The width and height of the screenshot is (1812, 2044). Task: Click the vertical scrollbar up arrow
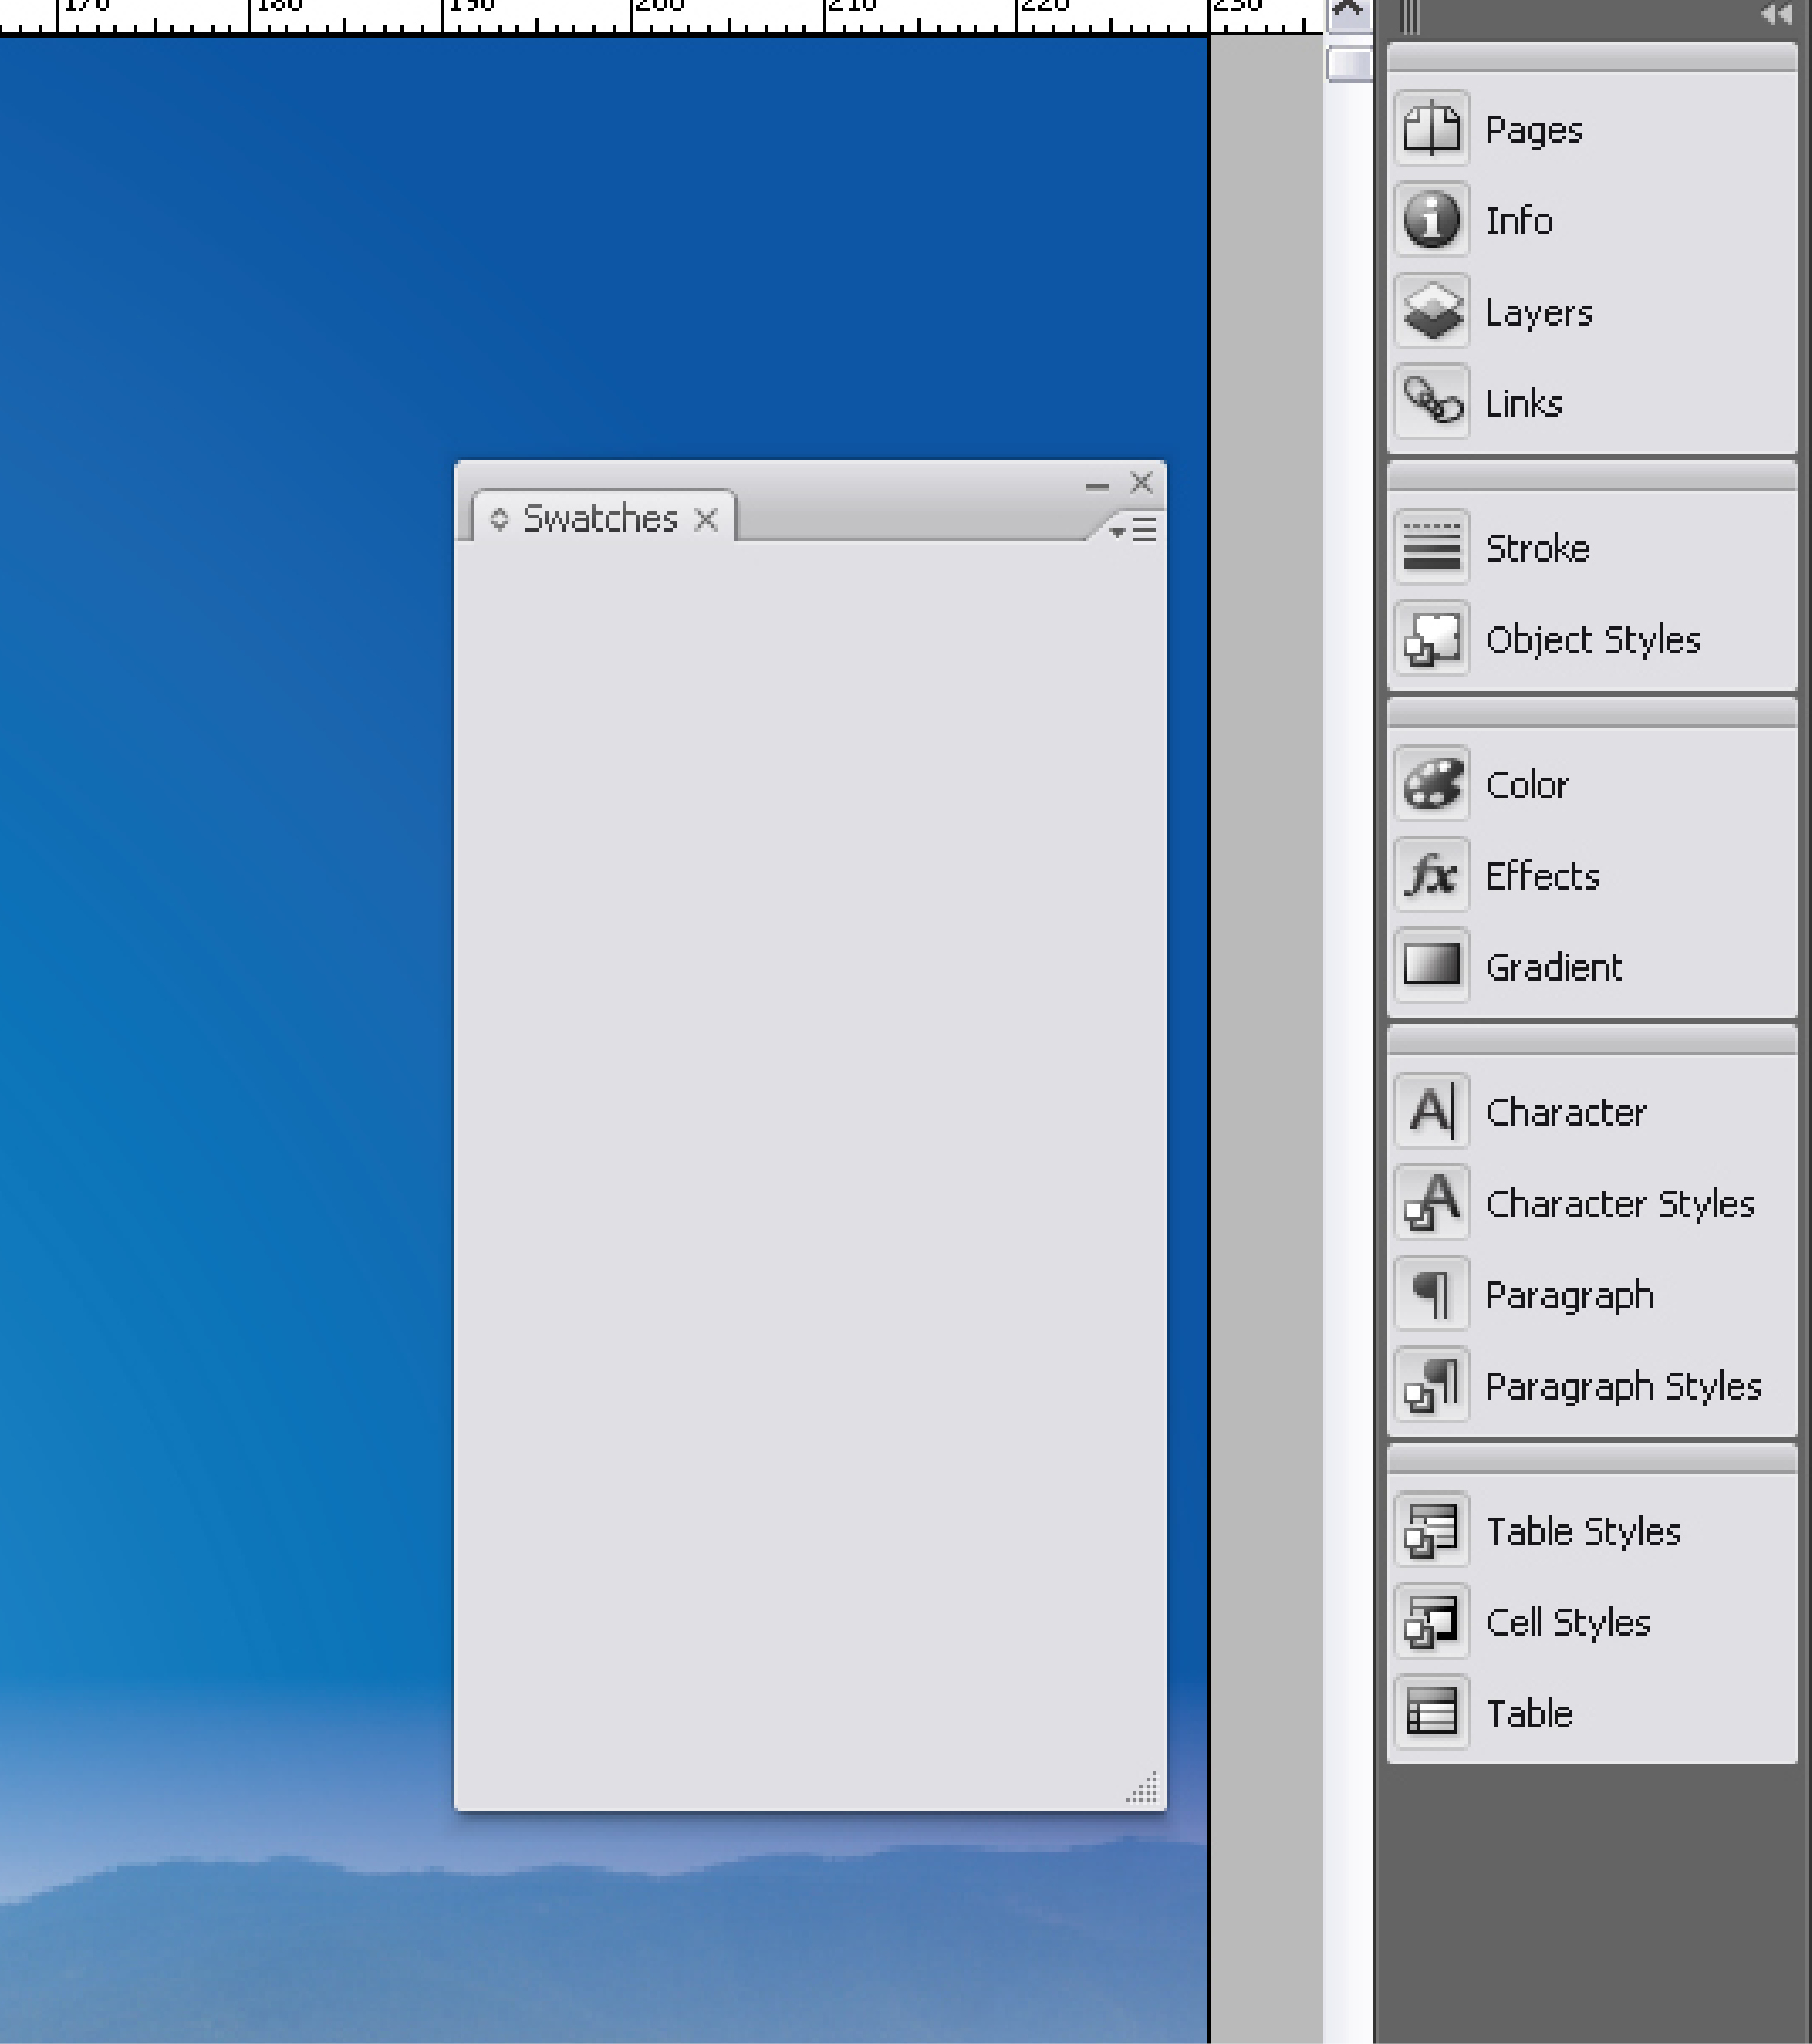pos(1348,13)
